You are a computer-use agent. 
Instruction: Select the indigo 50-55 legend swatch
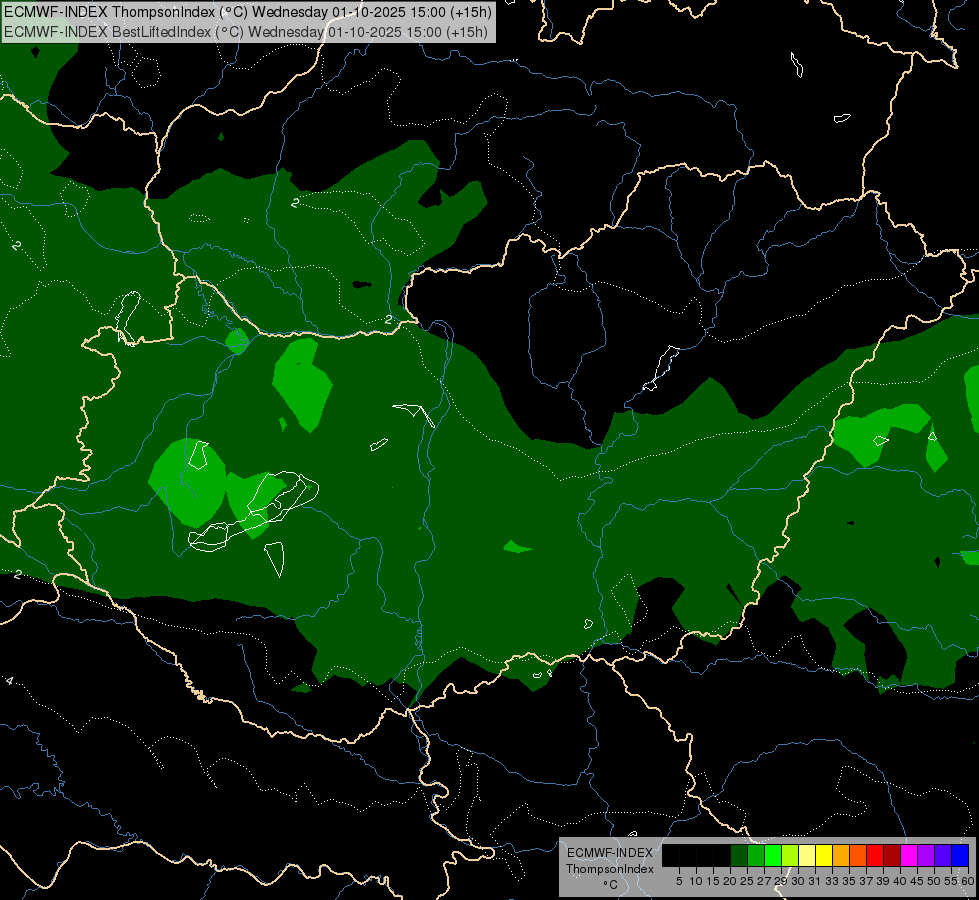pos(943,855)
